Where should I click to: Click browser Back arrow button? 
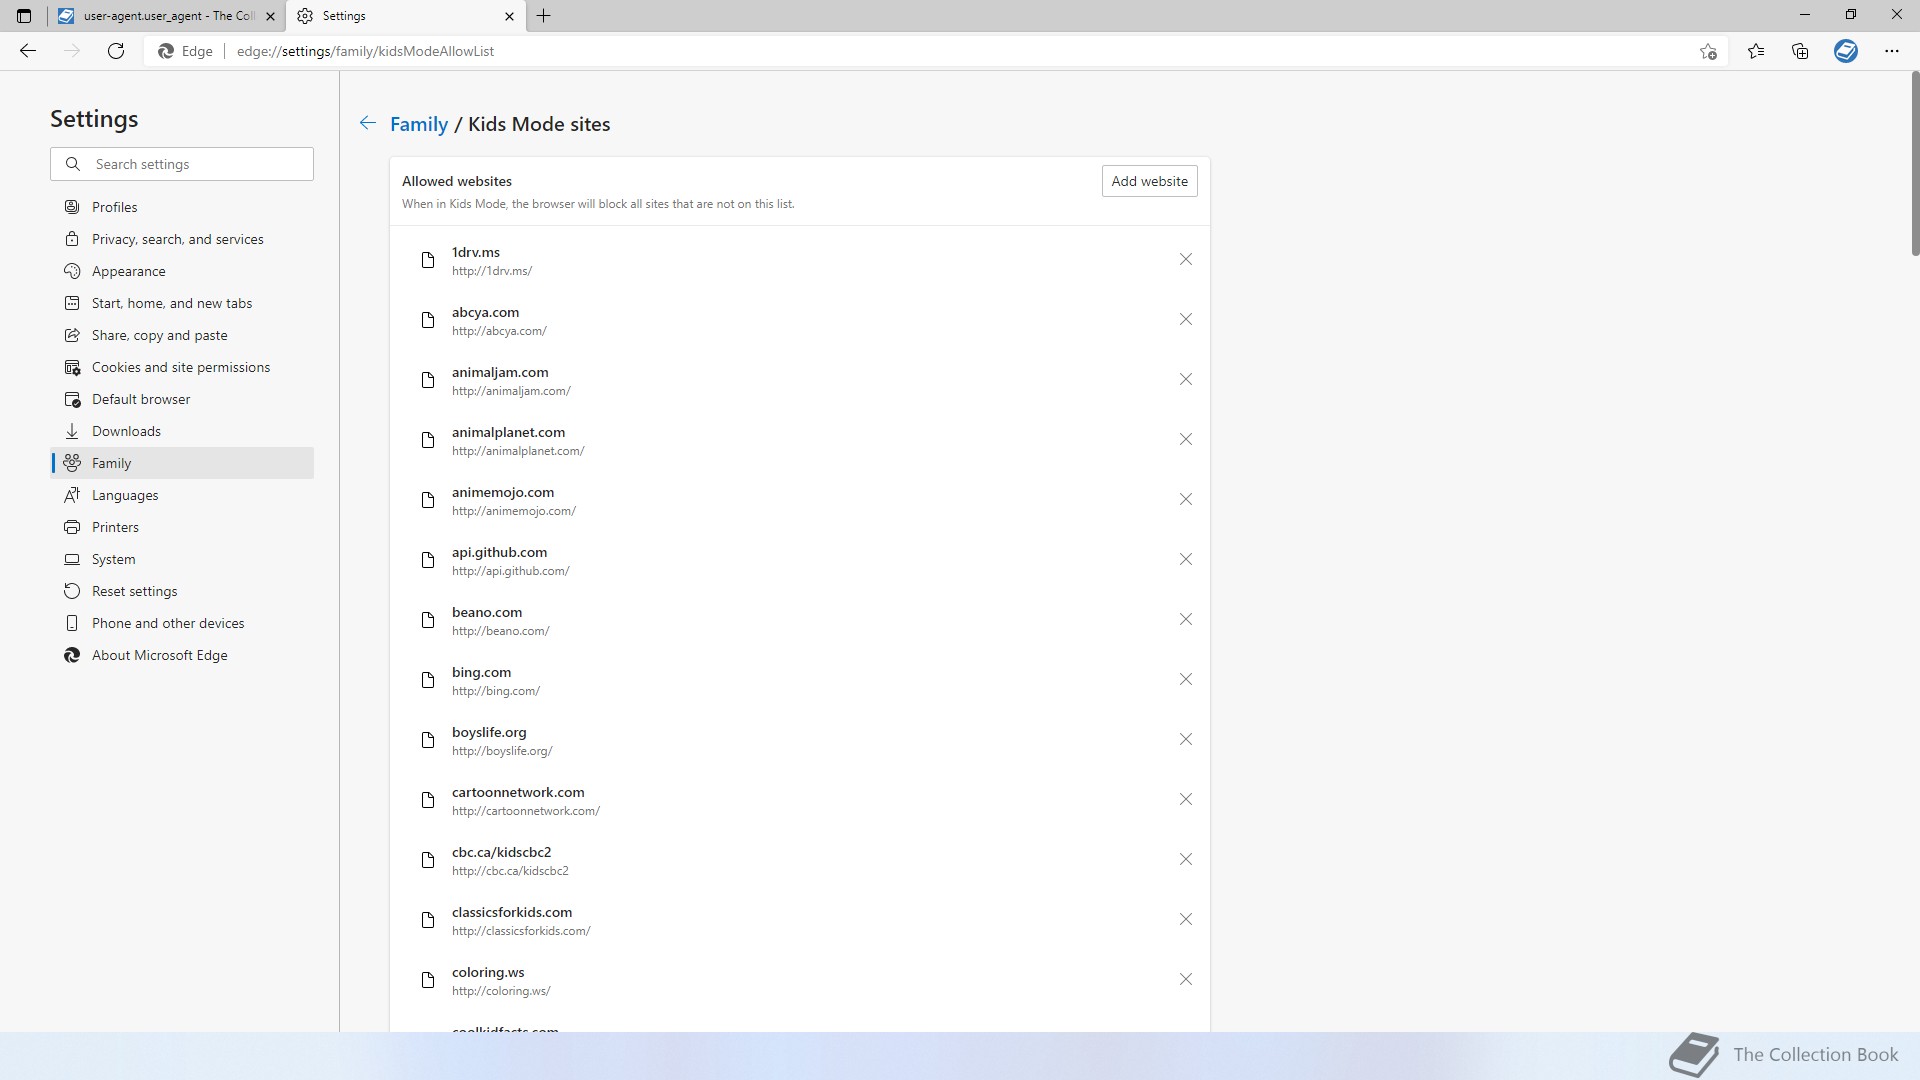pyautogui.click(x=28, y=51)
